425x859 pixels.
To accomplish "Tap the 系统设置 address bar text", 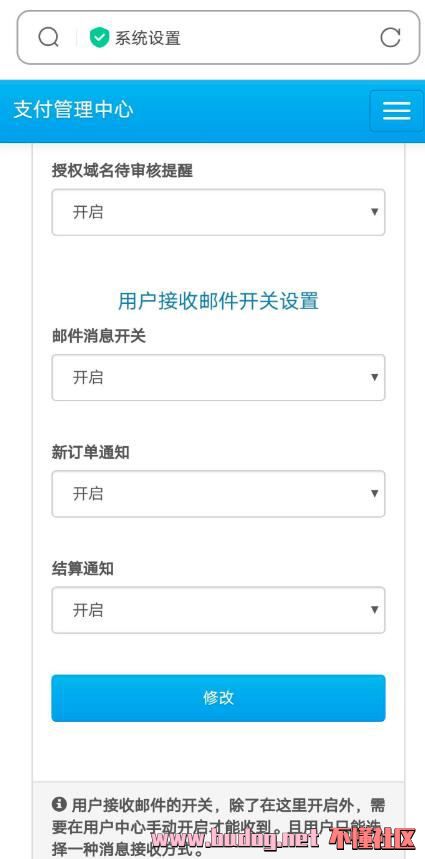I will point(147,38).
